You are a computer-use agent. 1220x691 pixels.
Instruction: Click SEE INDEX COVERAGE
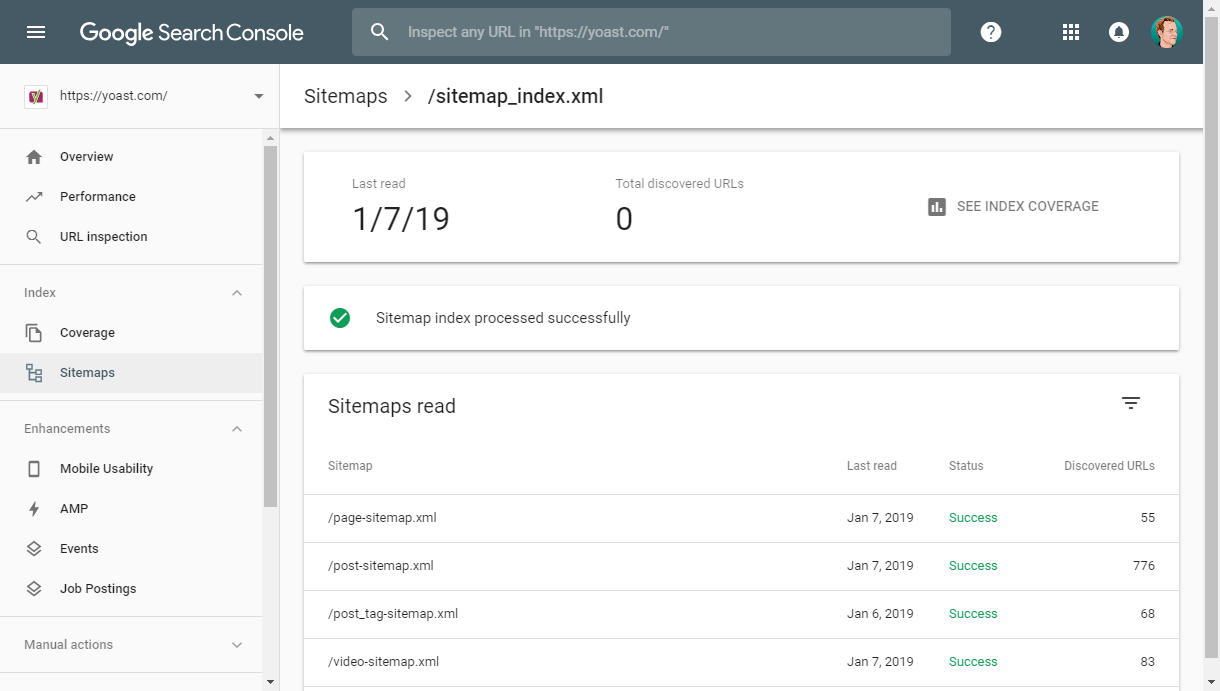pos(1027,207)
